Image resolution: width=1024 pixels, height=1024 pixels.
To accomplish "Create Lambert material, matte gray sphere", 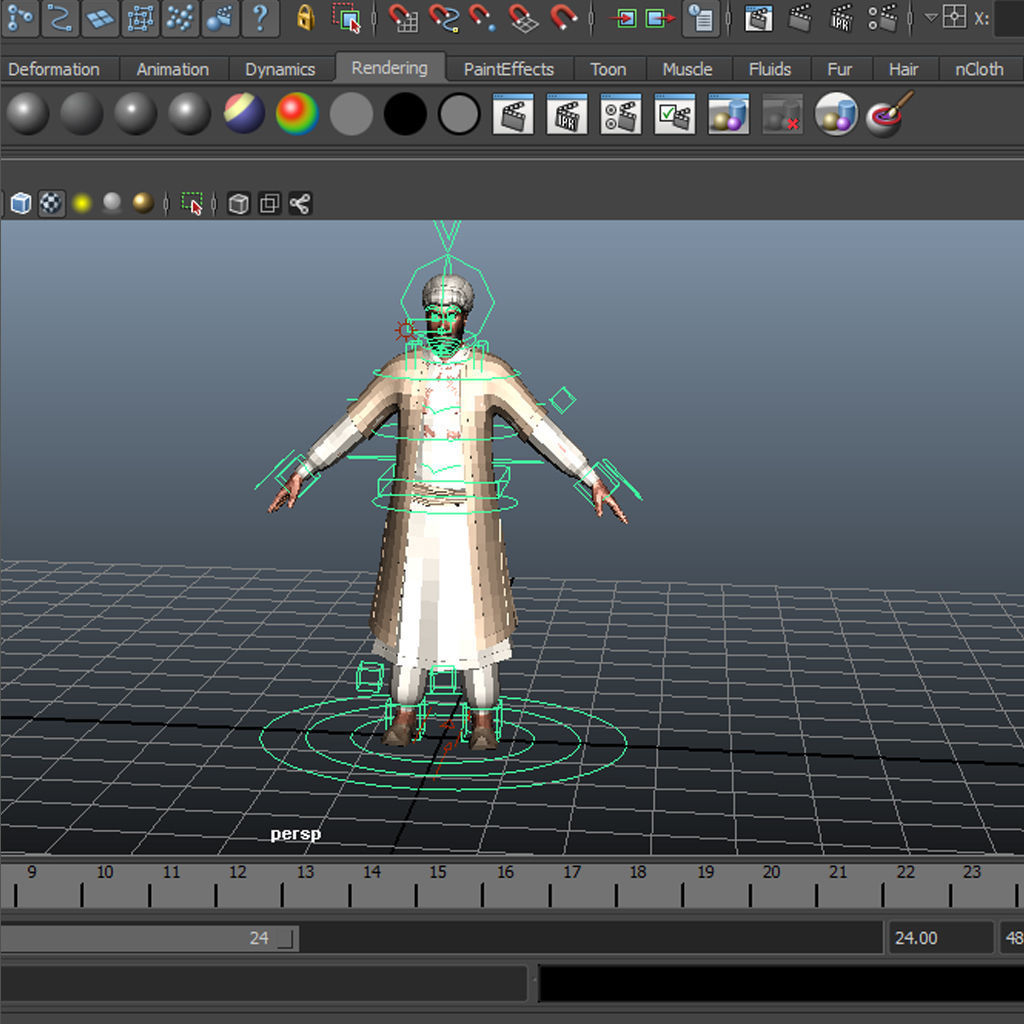I will tap(82, 114).
